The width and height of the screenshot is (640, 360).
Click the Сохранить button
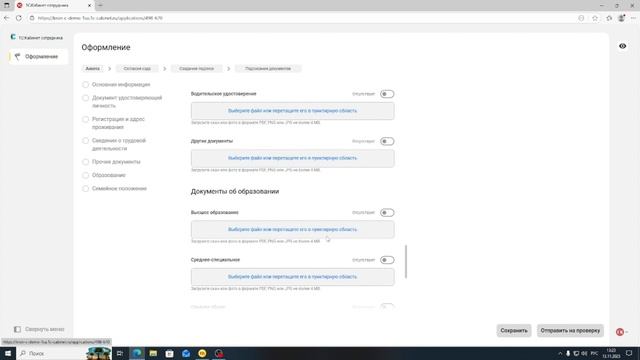514,331
